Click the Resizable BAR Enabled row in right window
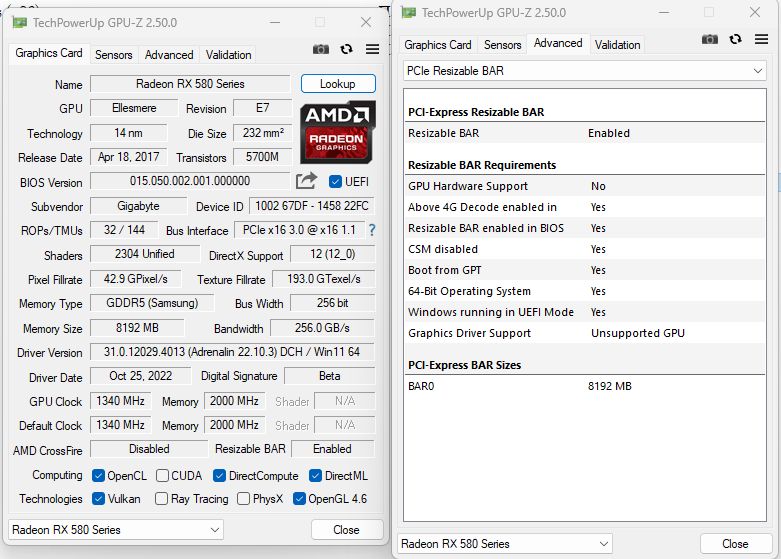 point(585,133)
